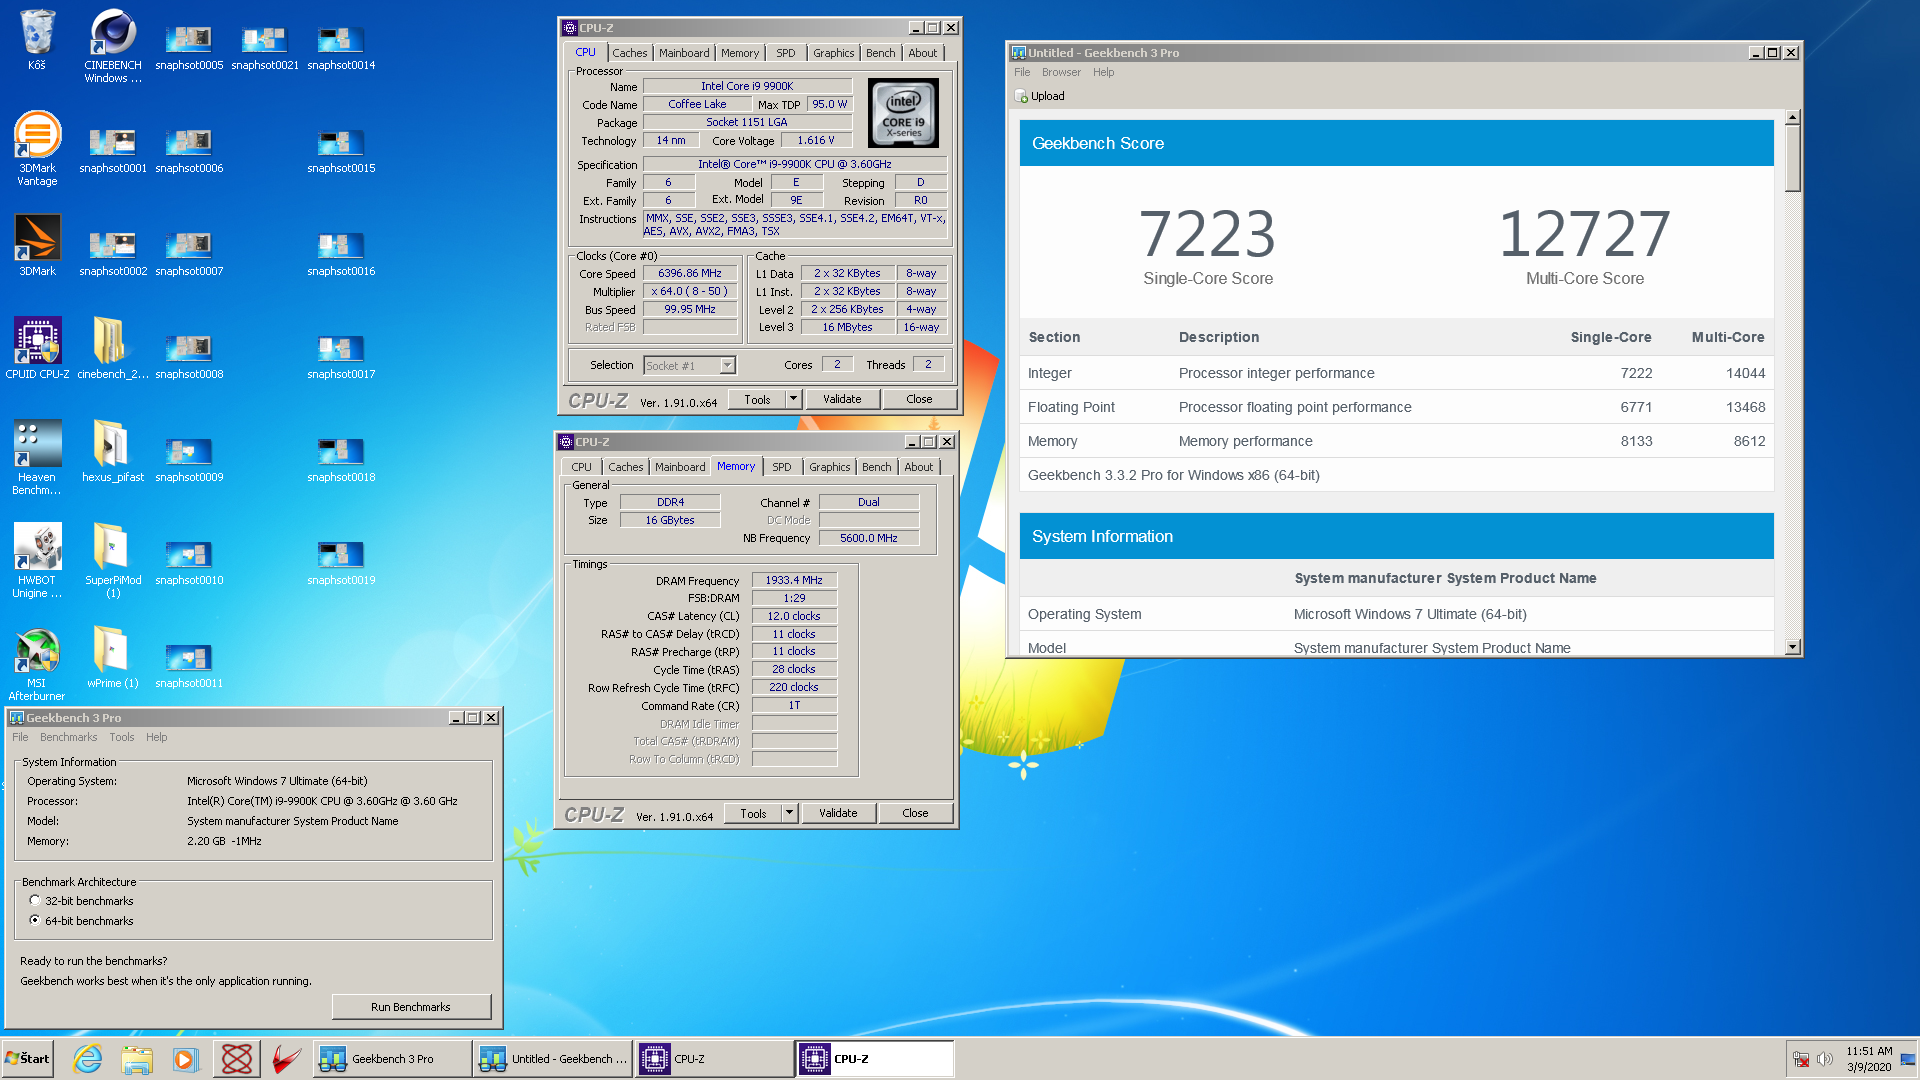Switch to Mainboard tab in top CPU-Z
This screenshot has width=1920, height=1080.
(x=684, y=53)
